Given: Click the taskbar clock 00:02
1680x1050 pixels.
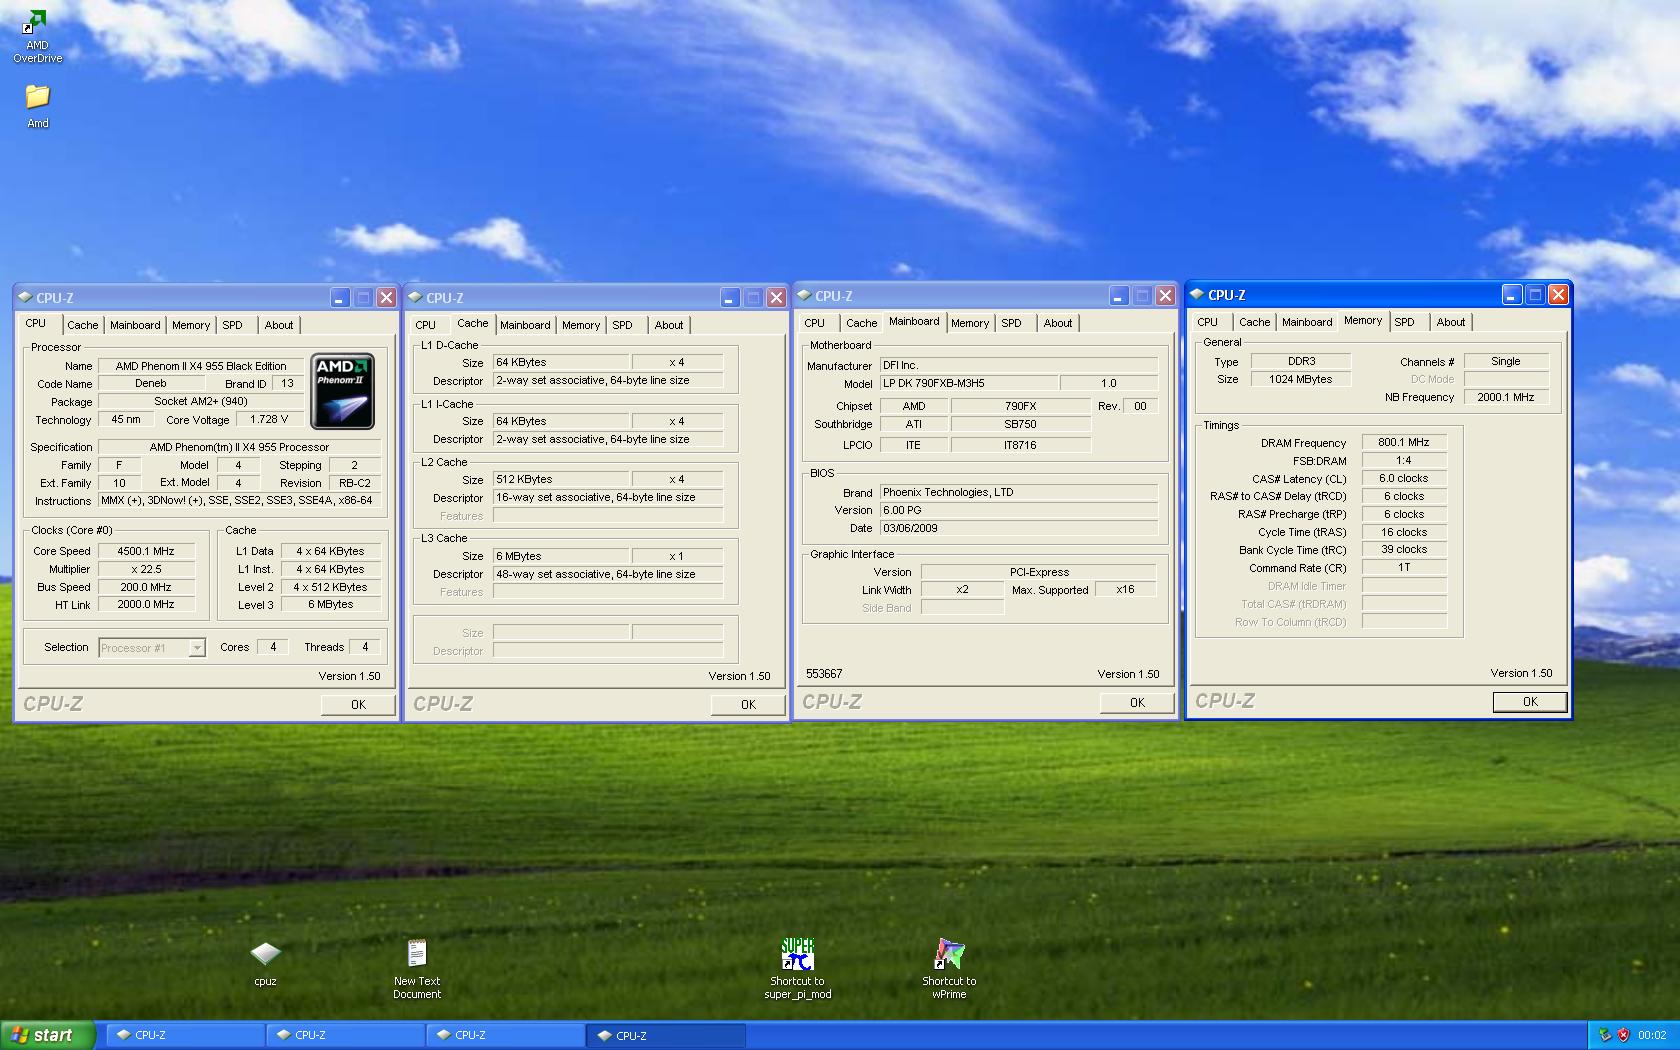Looking at the screenshot, I should point(1652,1035).
